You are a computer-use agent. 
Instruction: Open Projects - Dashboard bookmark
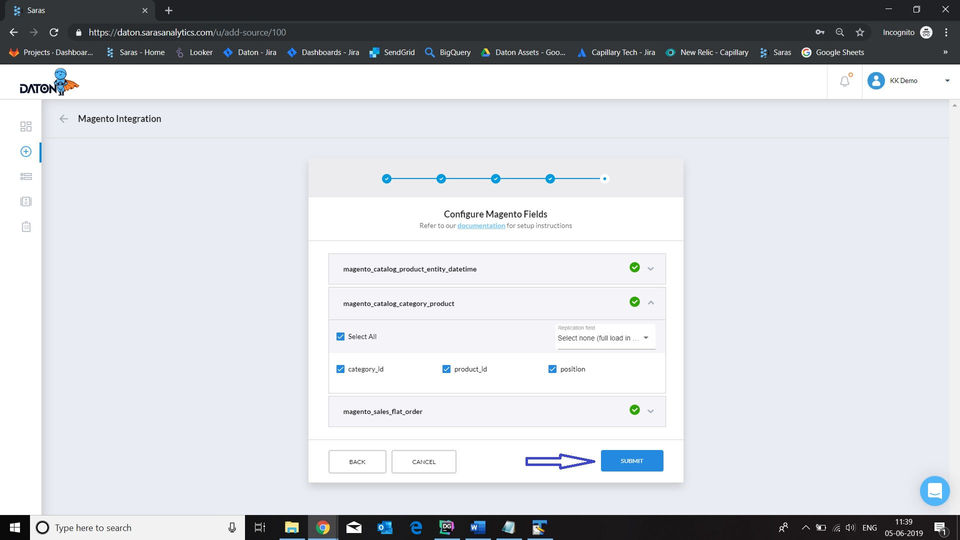51,53
